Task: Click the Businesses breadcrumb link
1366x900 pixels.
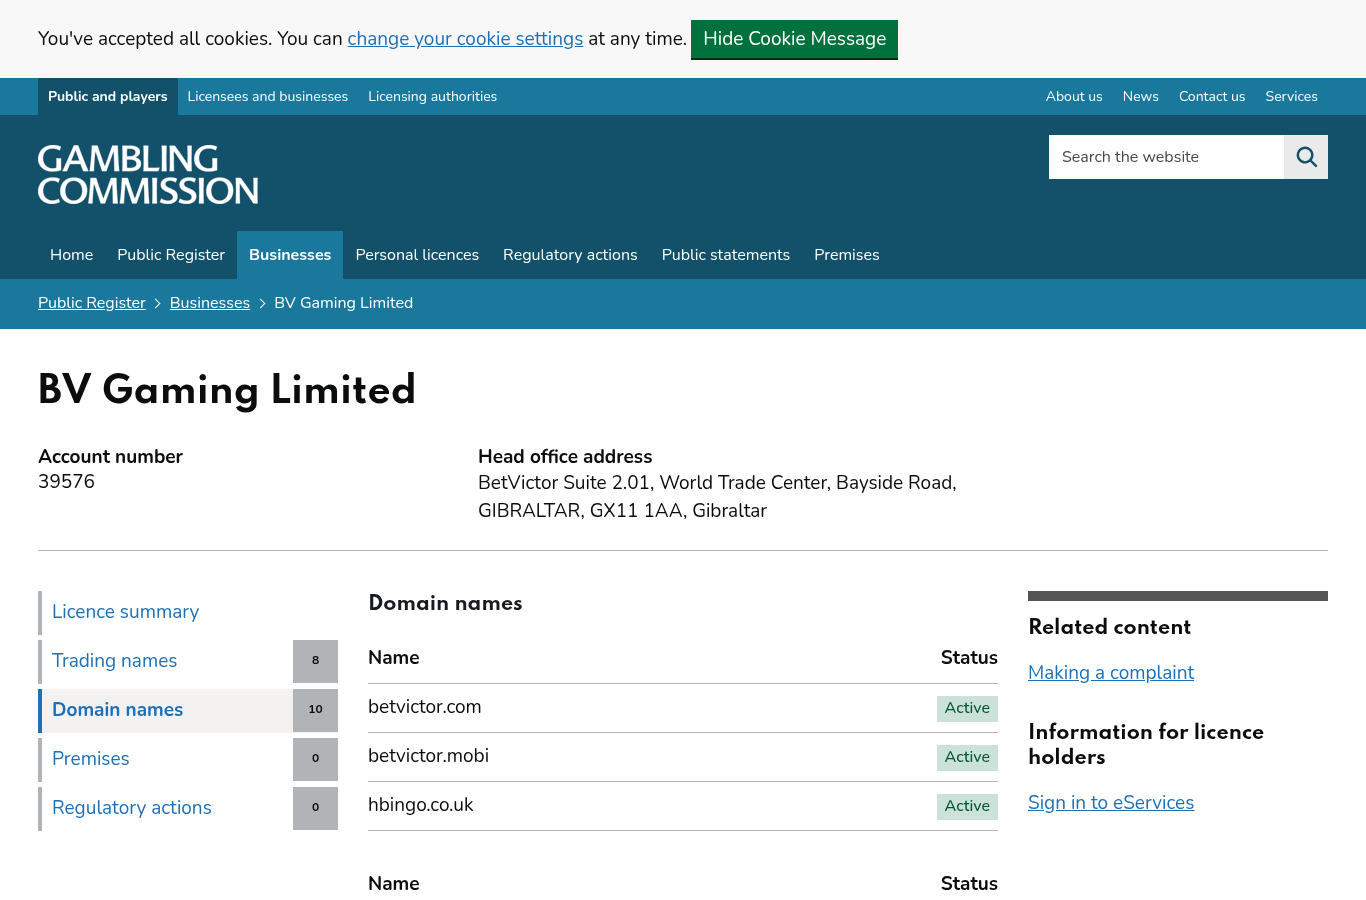Action: coord(210,303)
